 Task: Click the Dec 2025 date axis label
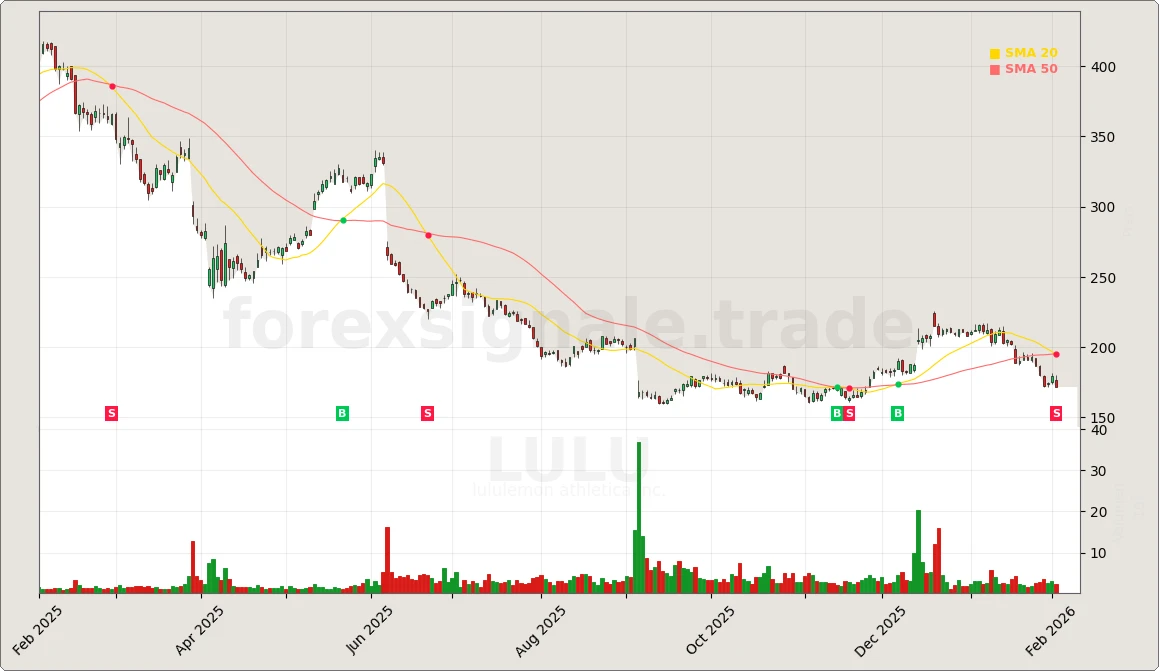(881, 631)
